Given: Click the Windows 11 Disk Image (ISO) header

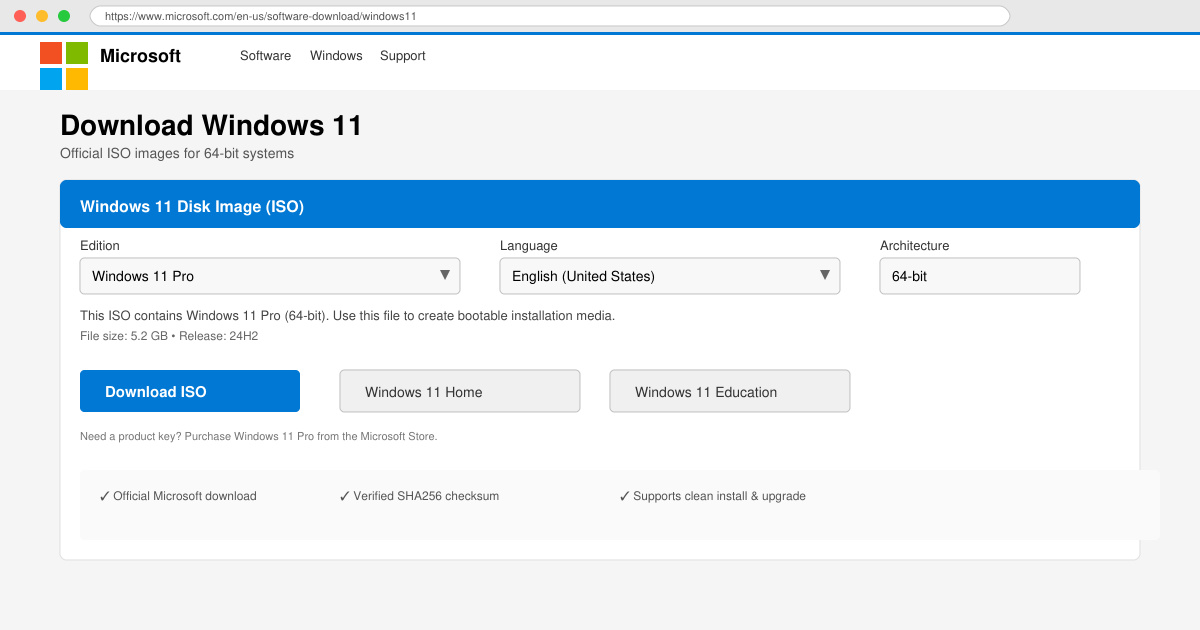Looking at the screenshot, I should tap(600, 204).
